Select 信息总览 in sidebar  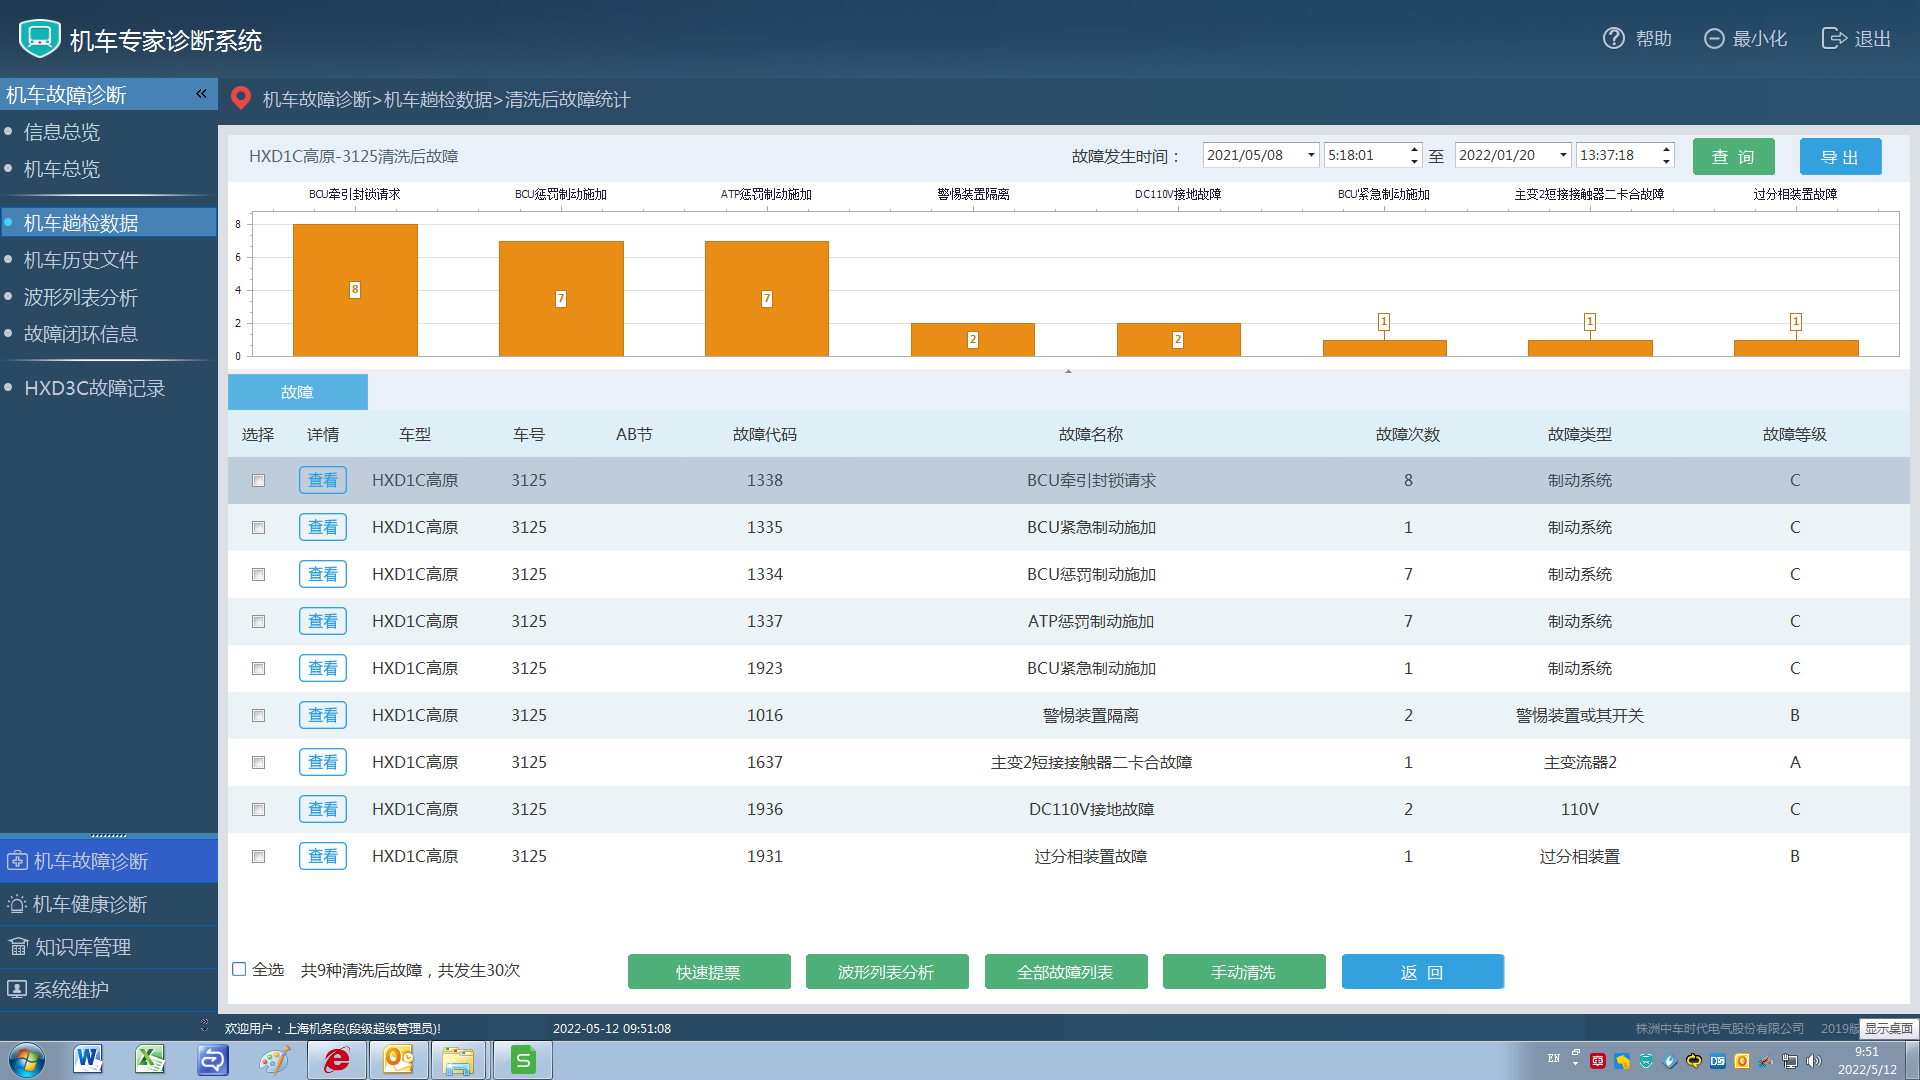click(x=62, y=132)
